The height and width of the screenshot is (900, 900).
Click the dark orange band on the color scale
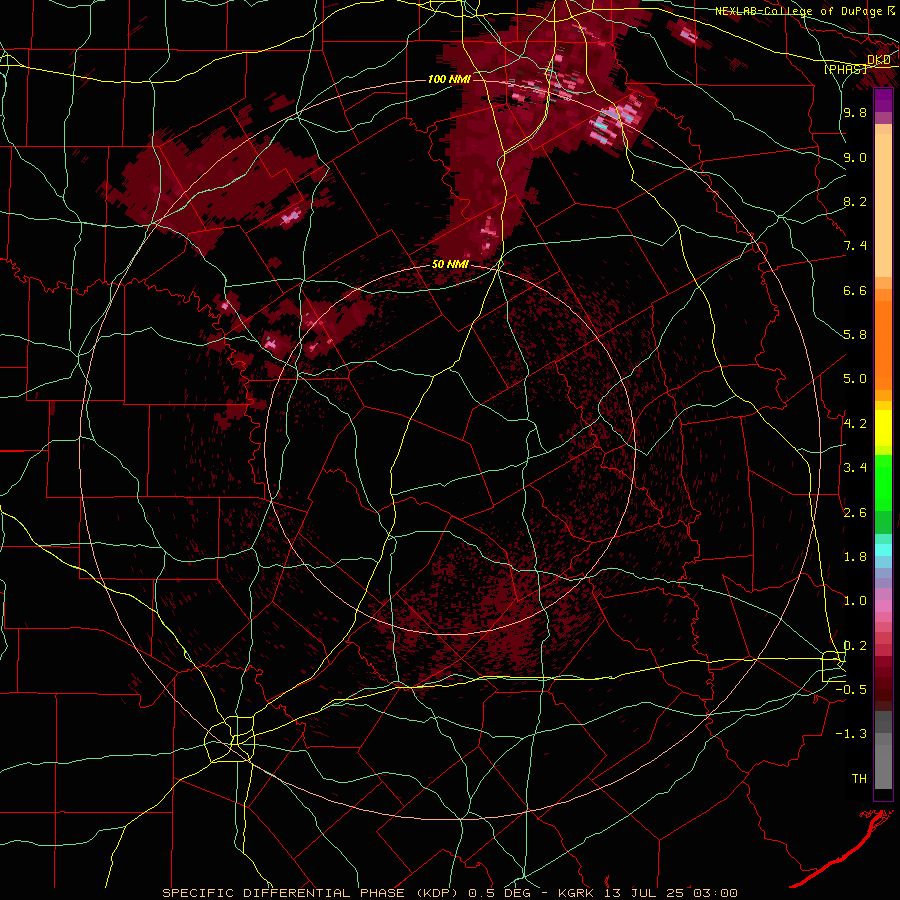(x=883, y=344)
